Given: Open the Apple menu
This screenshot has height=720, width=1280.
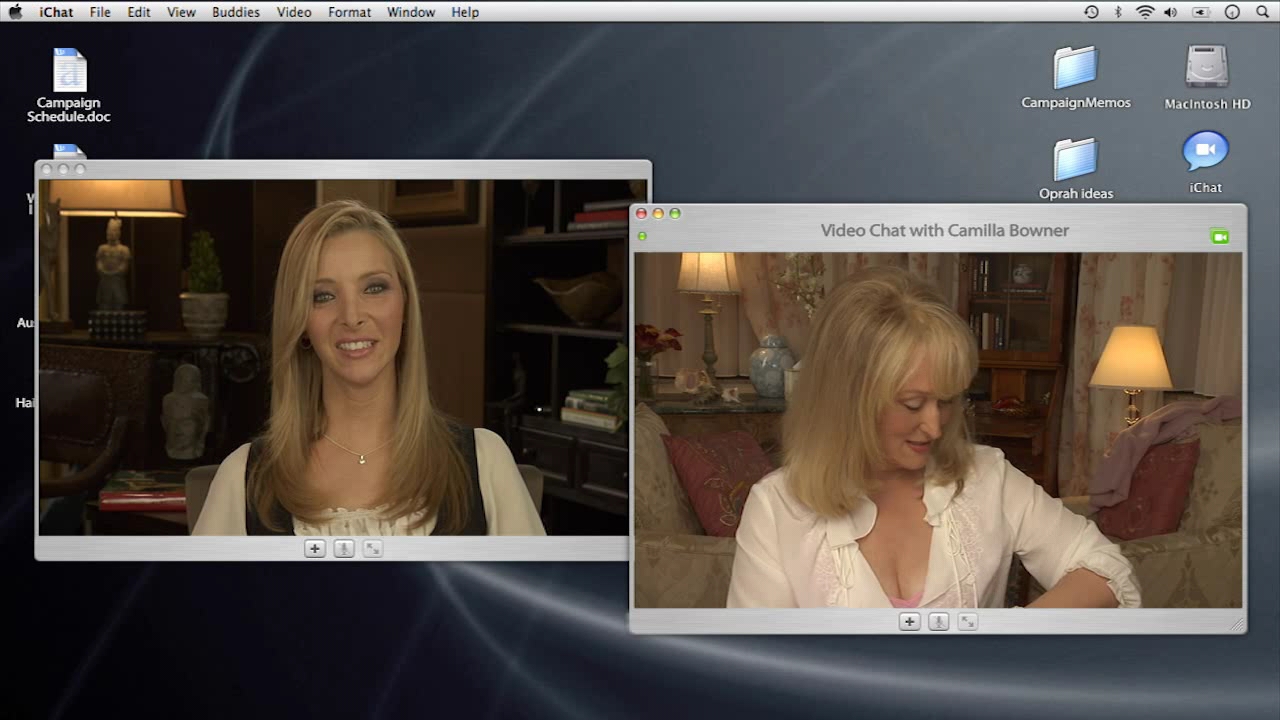Looking at the screenshot, I should pyautogui.click(x=15, y=12).
